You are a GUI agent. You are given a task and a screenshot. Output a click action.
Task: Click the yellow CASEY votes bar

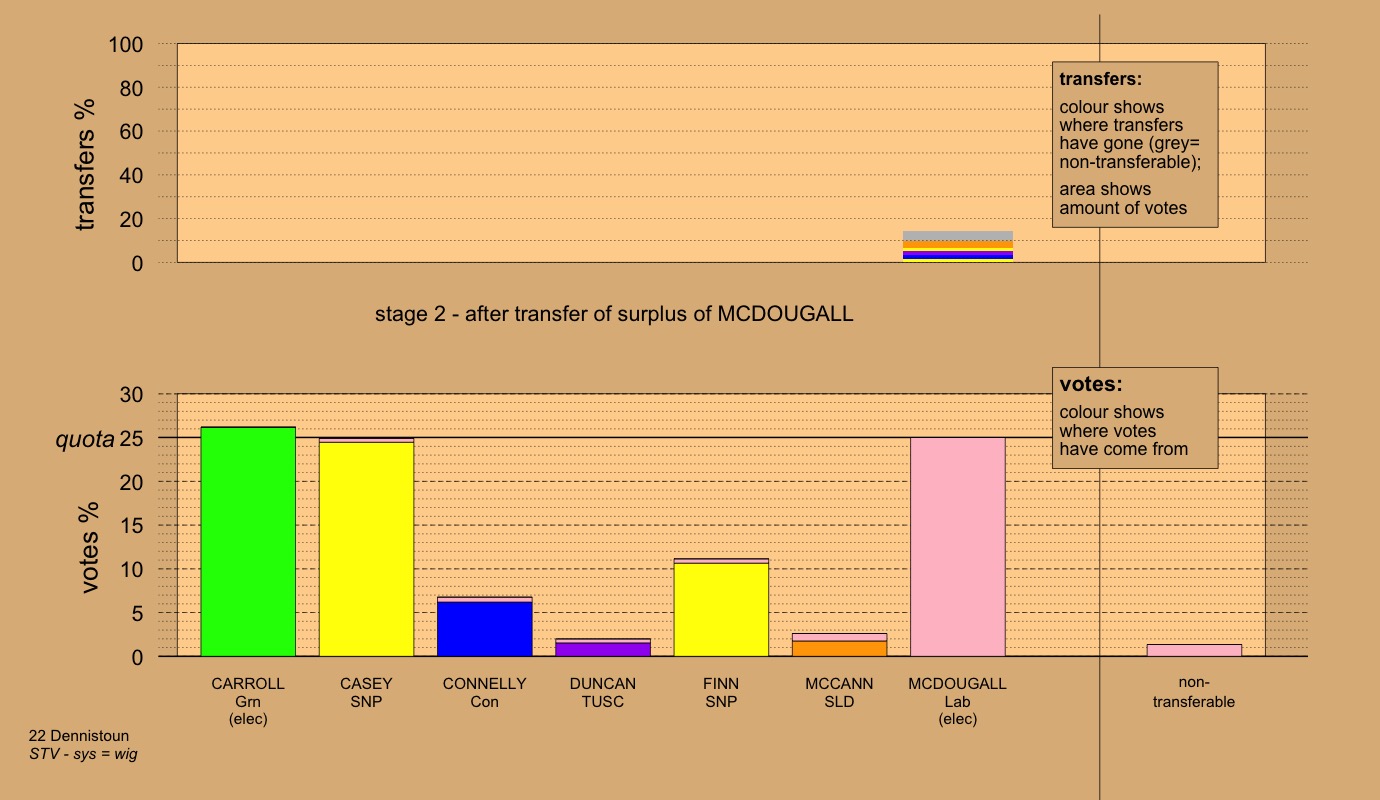(366, 549)
